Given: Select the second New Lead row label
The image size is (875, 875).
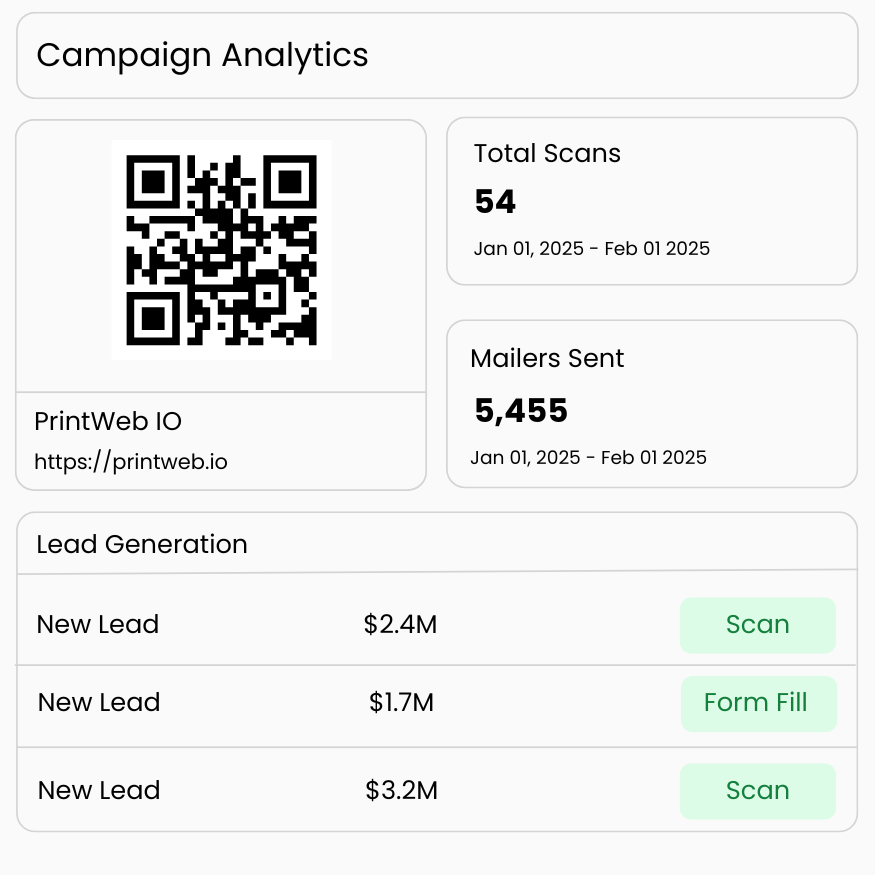Looking at the screenshot, I should pos(99,703).
